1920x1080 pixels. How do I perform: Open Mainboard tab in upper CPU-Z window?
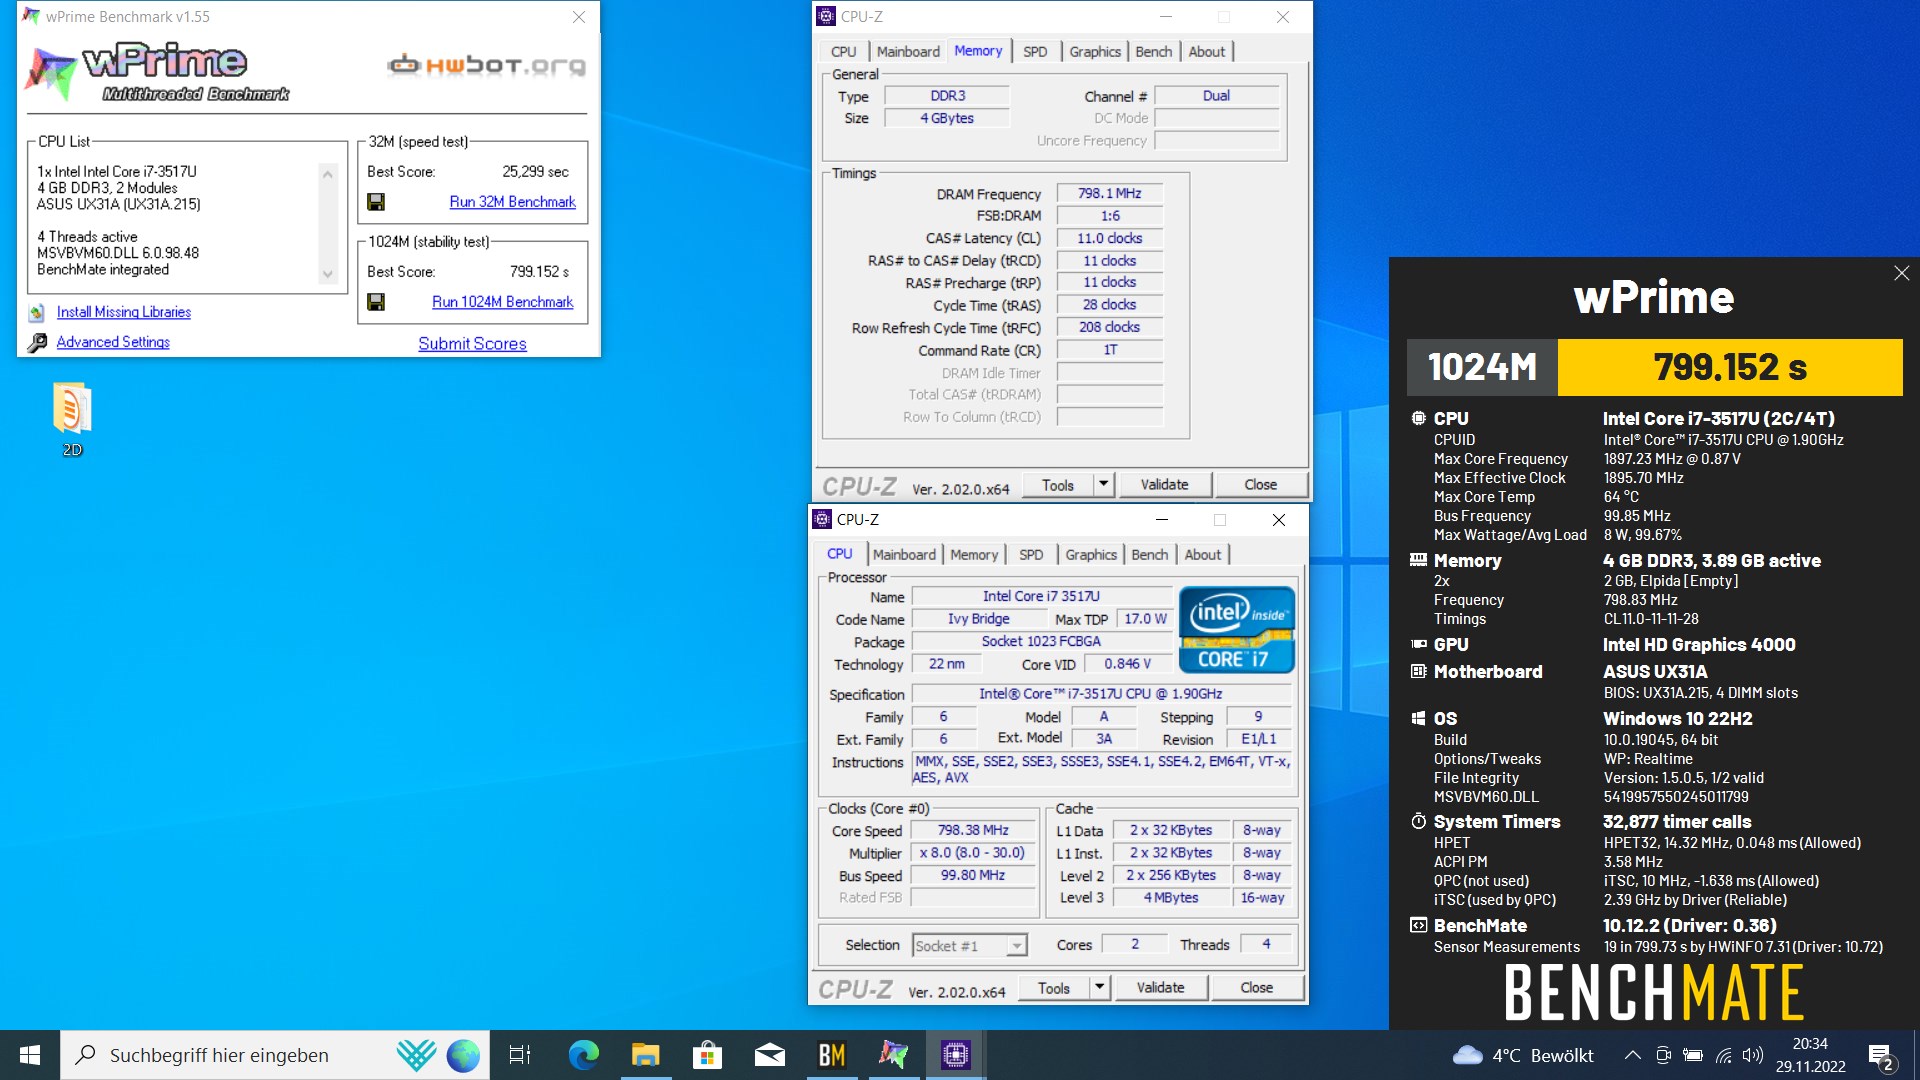pos(908,51)
